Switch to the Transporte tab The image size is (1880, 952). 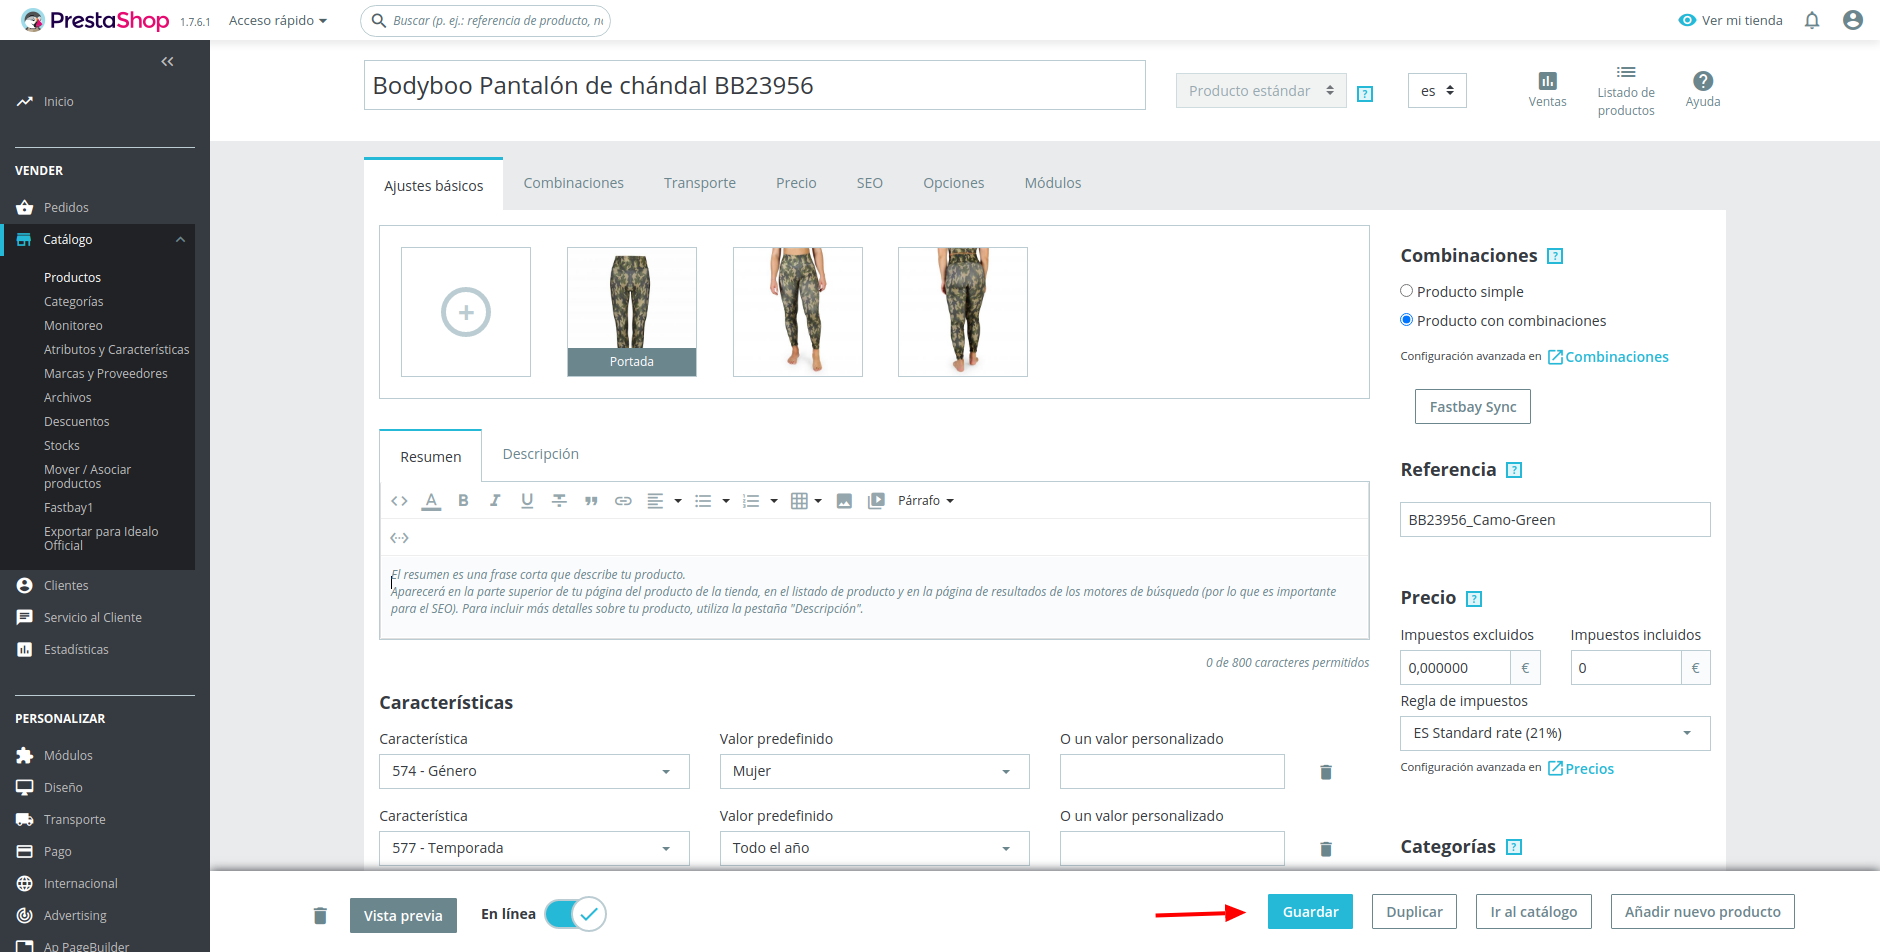coord(700,183)
